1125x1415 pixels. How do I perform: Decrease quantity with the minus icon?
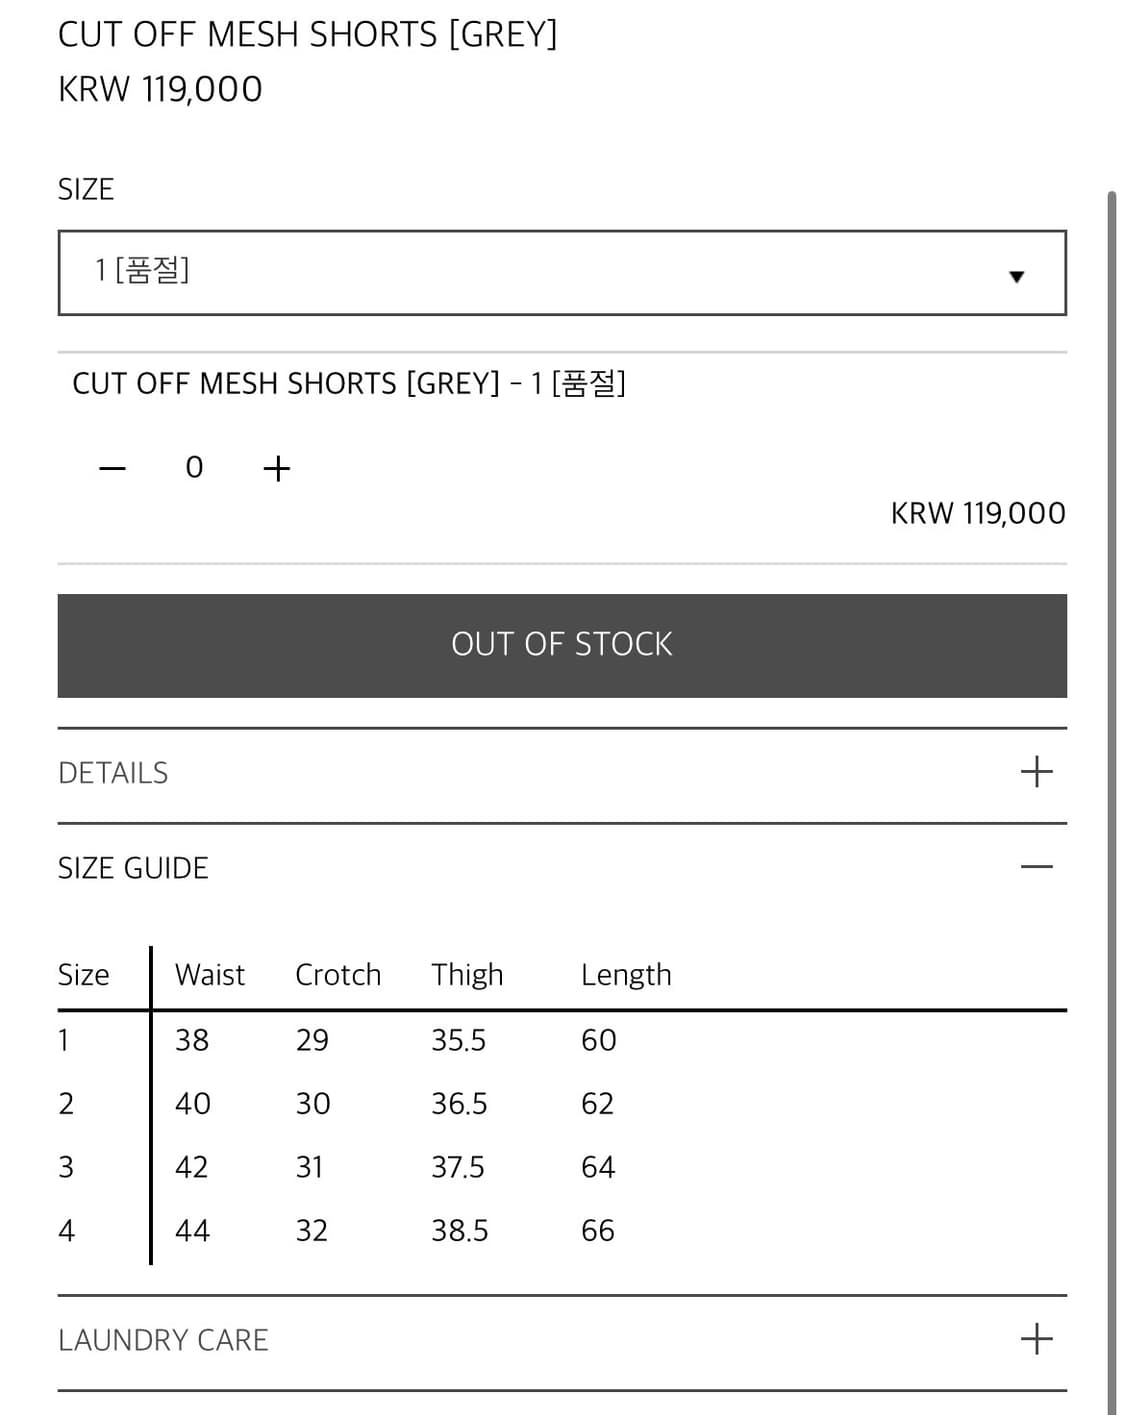[113, 468]
